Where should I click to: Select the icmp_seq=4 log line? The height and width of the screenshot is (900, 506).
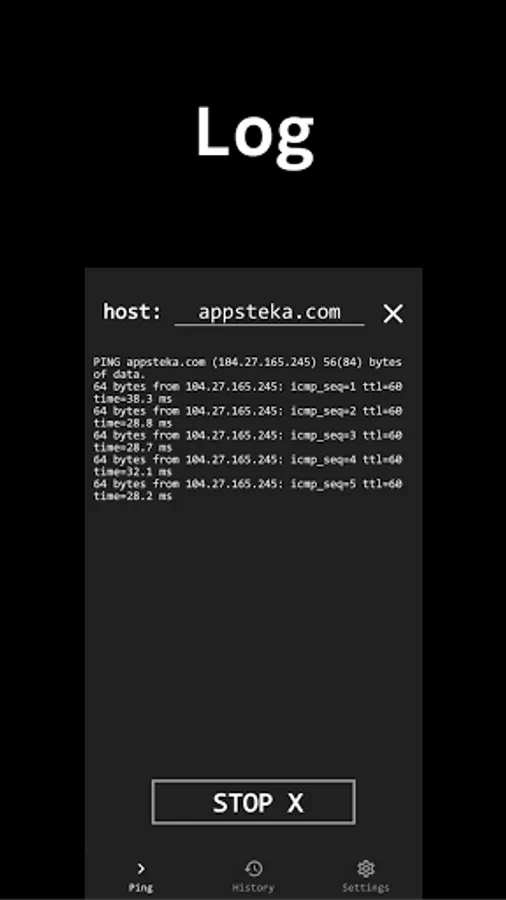click(x=248, y=465)
